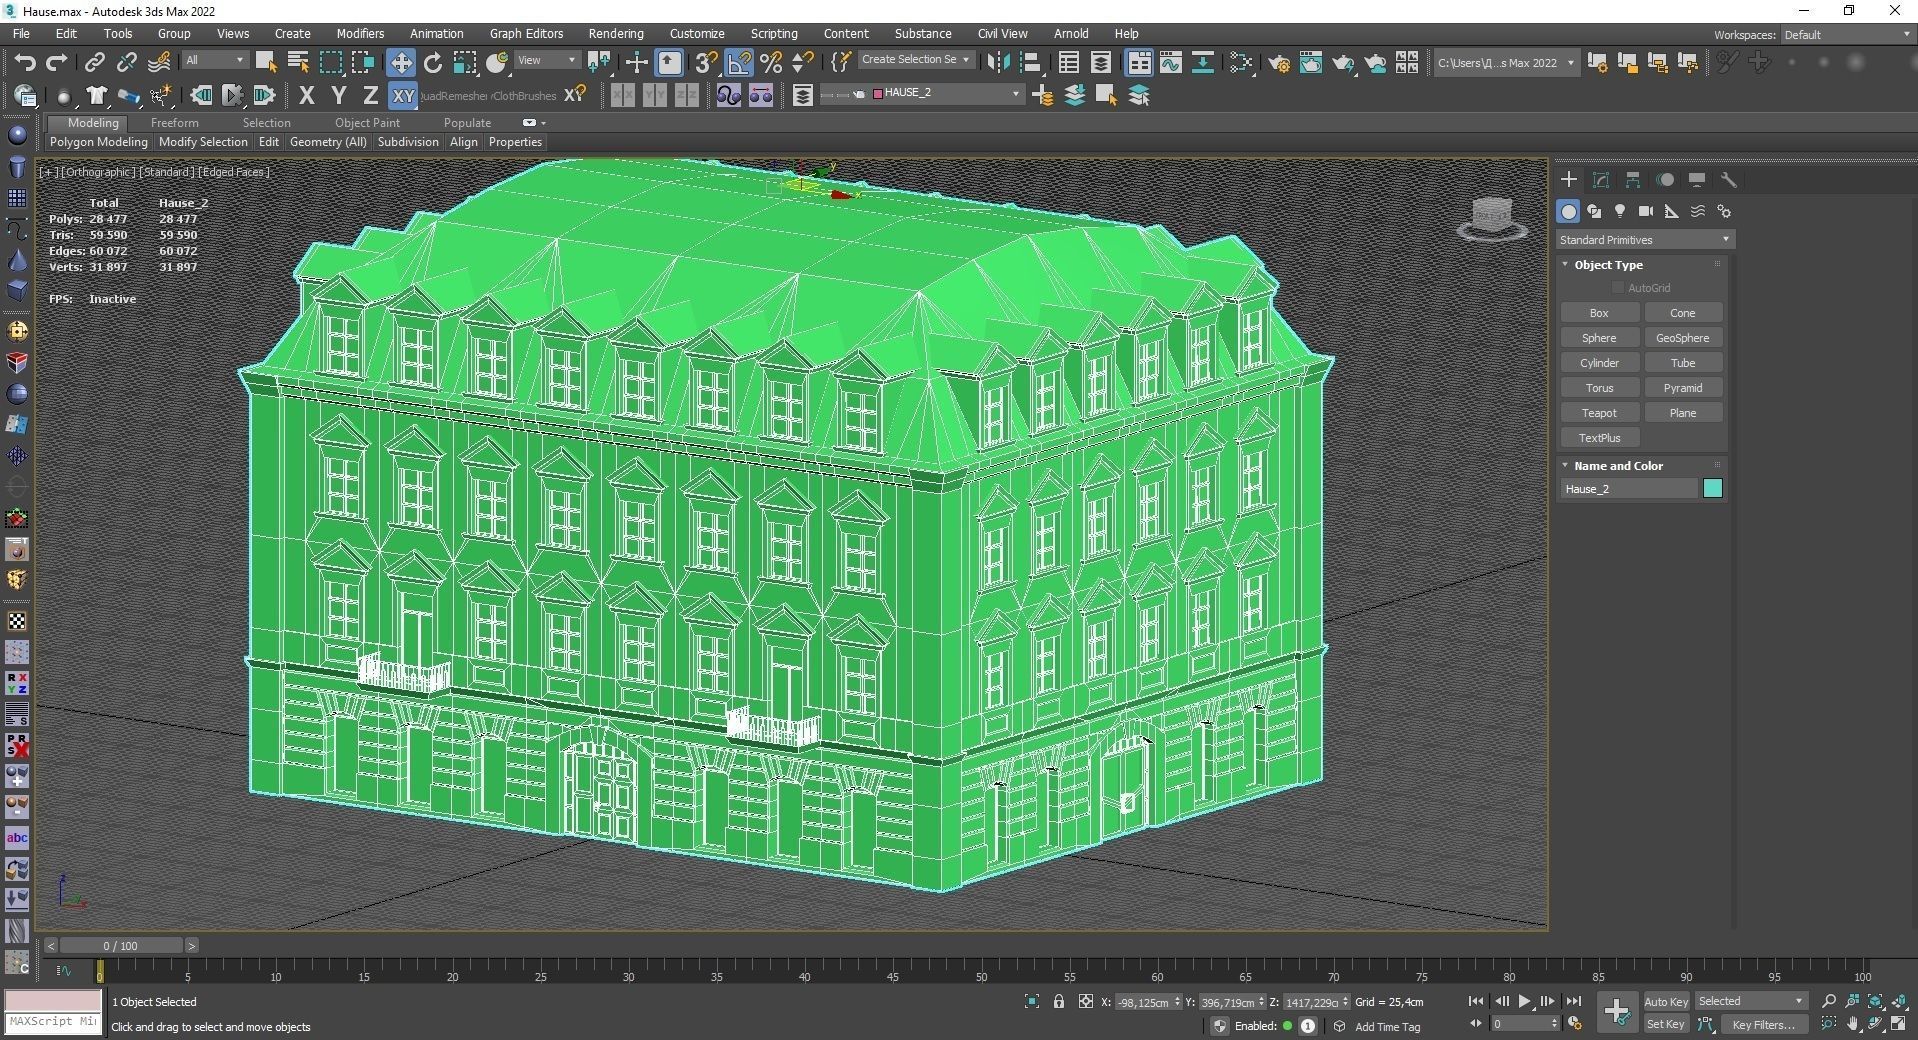This screenshot has height=1040, width=1918.
Task: Click the Edged Faces viewport label
Action: tap(234, 172)
